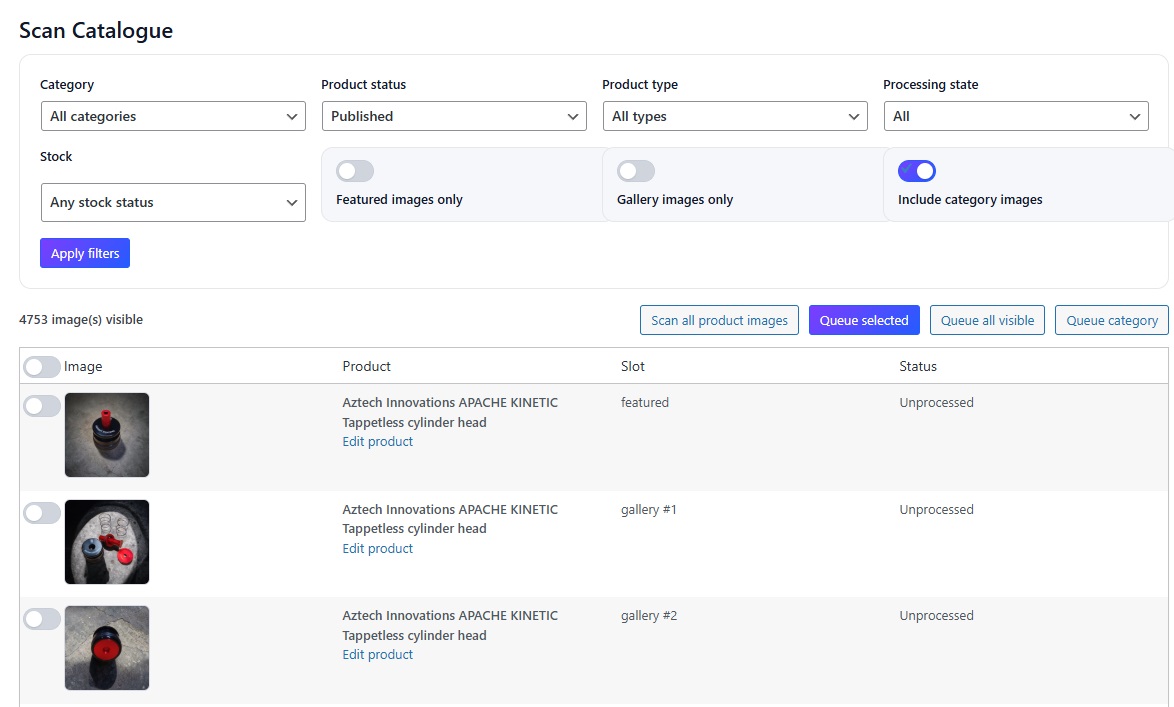Screen dimensions: 1174x707
Task: Enable the Featured images only toggle
Action: tap(354, 170)
